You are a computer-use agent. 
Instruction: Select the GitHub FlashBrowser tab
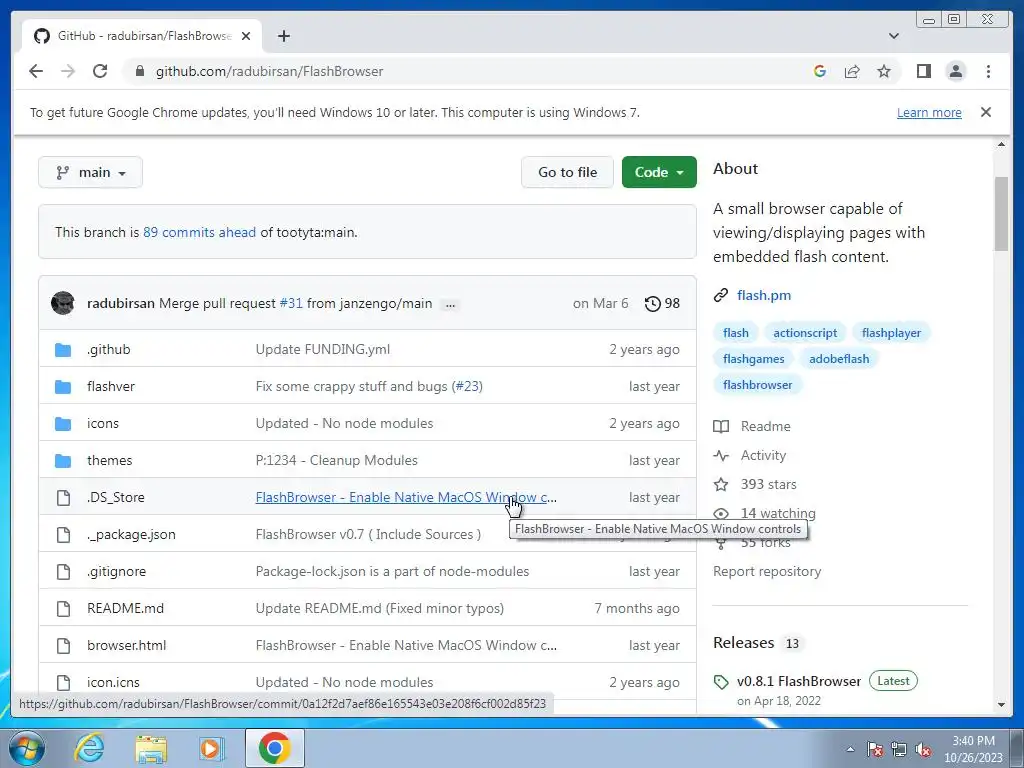142,36
